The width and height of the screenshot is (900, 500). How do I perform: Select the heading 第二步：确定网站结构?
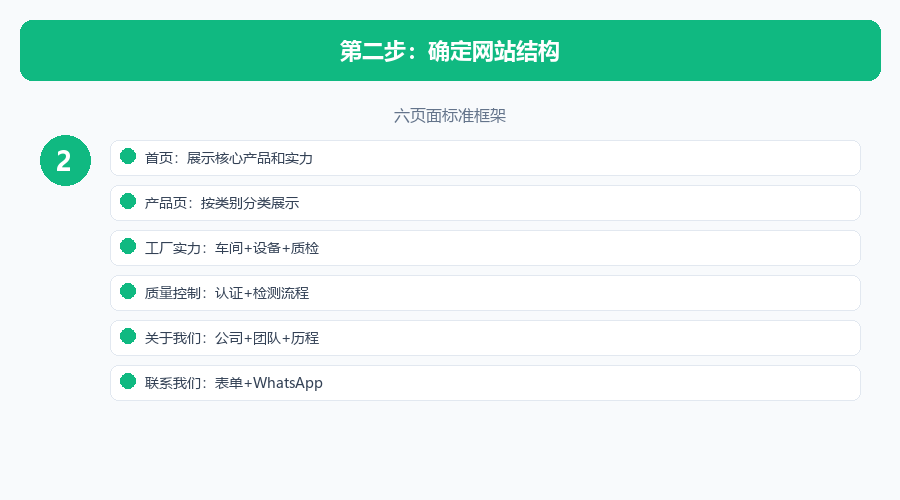[x=449, y=51]
